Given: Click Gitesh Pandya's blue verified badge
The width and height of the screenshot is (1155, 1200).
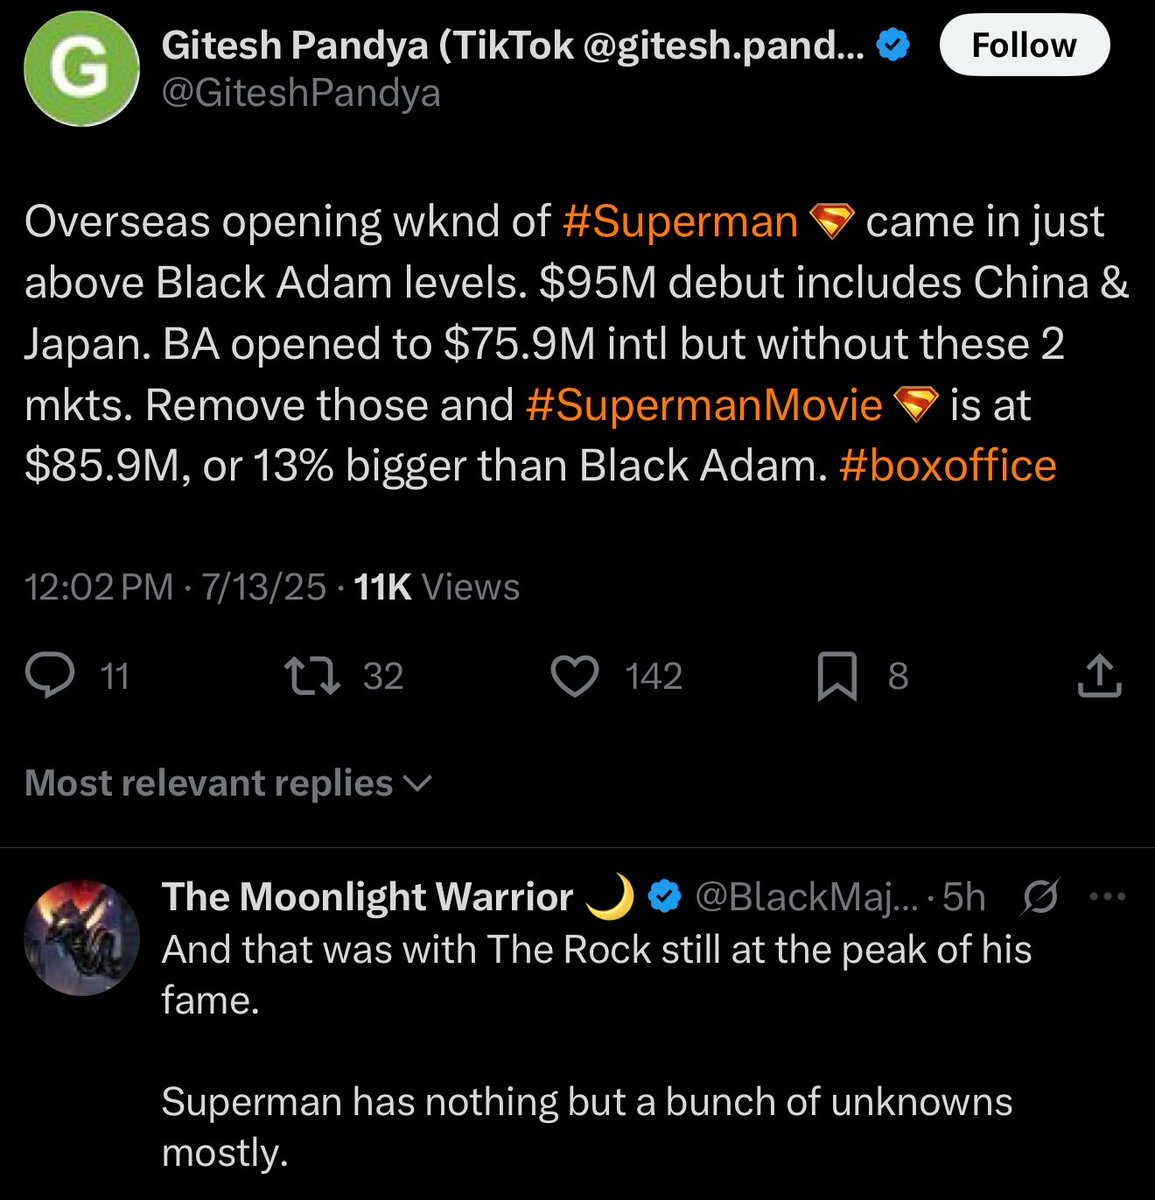Looking at the screenshot, I should pyautogui.click(x=893, y=44).
